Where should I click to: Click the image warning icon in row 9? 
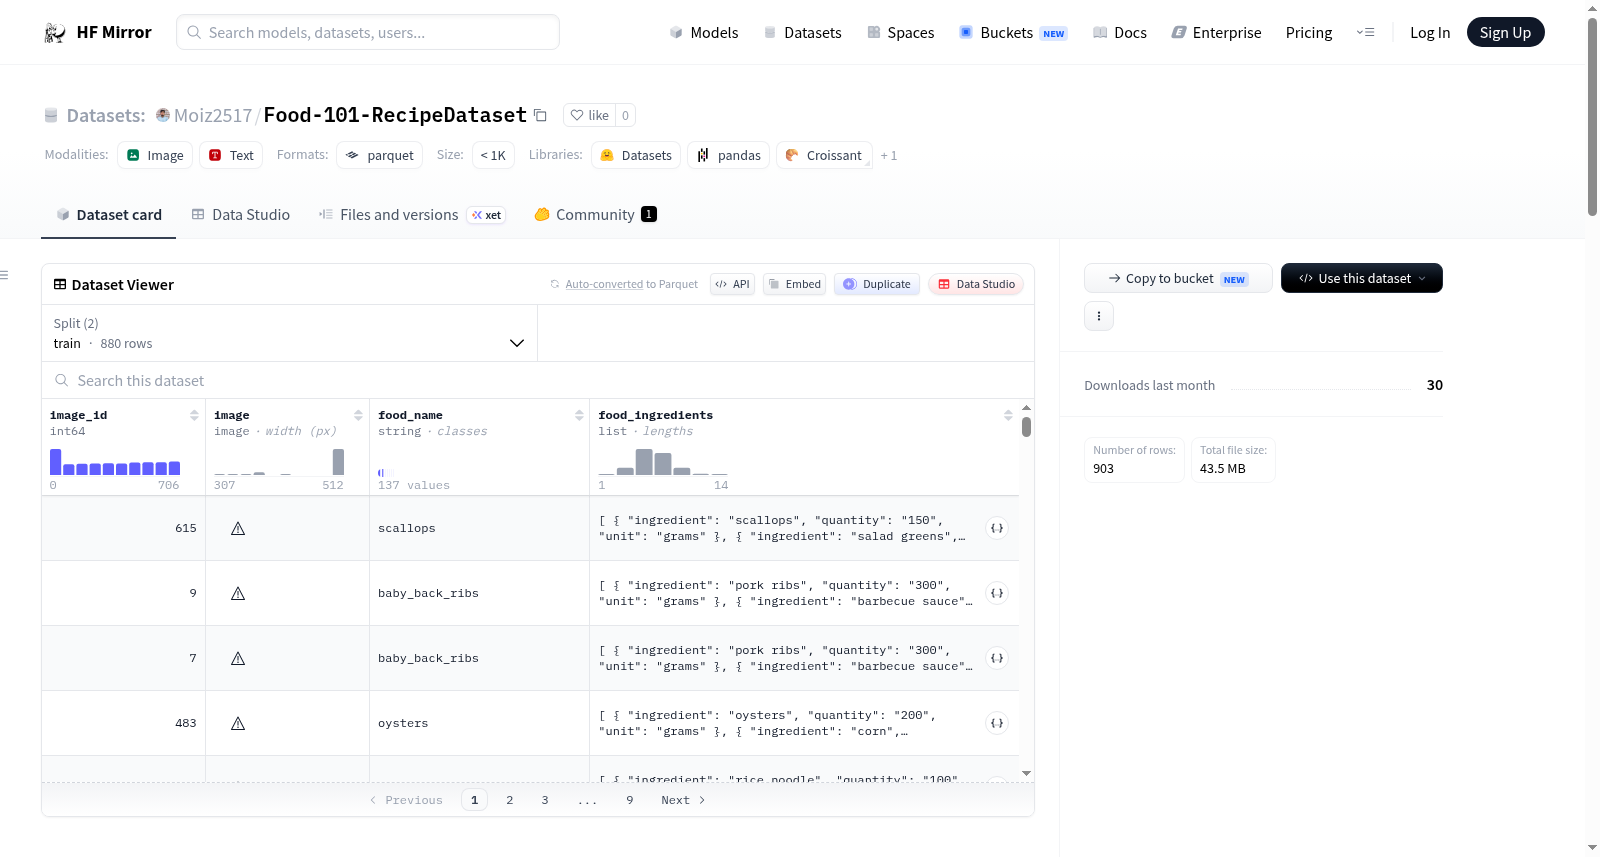tap(238, 593)
